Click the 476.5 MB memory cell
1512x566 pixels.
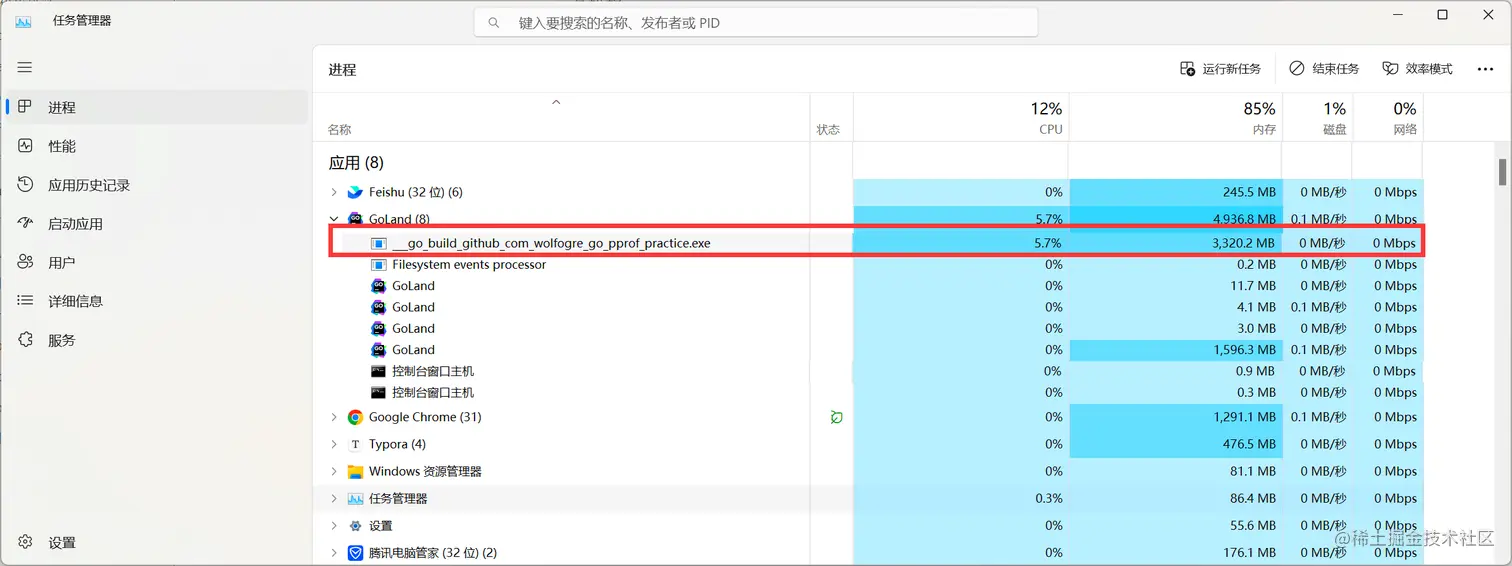coord(1176,444)
